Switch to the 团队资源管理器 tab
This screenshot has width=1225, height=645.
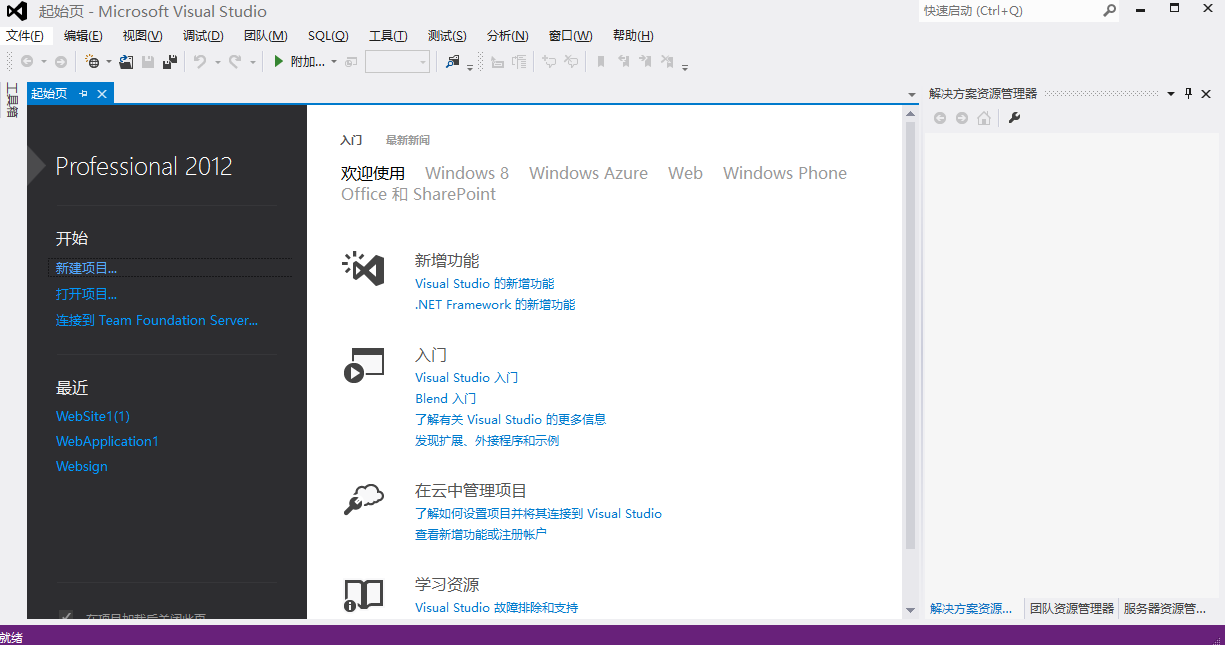coord(1070,608)
